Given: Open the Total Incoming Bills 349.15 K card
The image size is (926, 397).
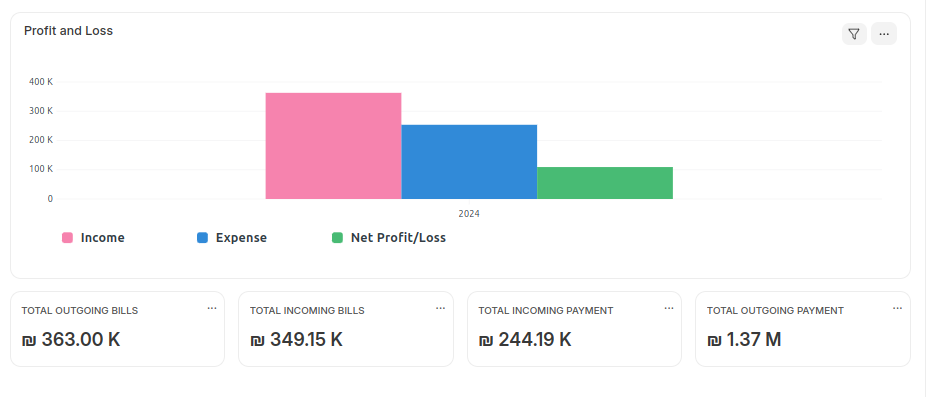Looking at the screenshot, I should (x=346, y=329).
